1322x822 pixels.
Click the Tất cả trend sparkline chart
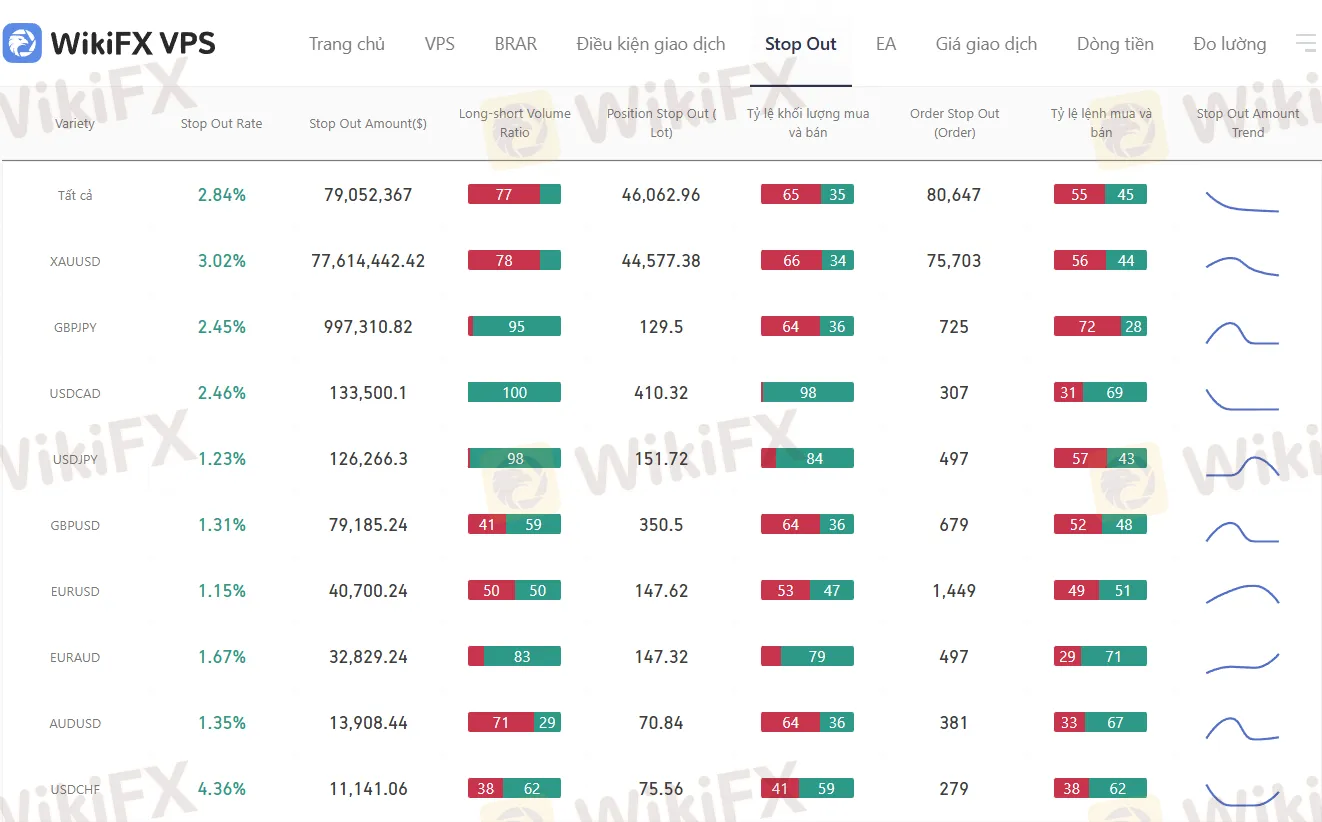coord(1242,201)
